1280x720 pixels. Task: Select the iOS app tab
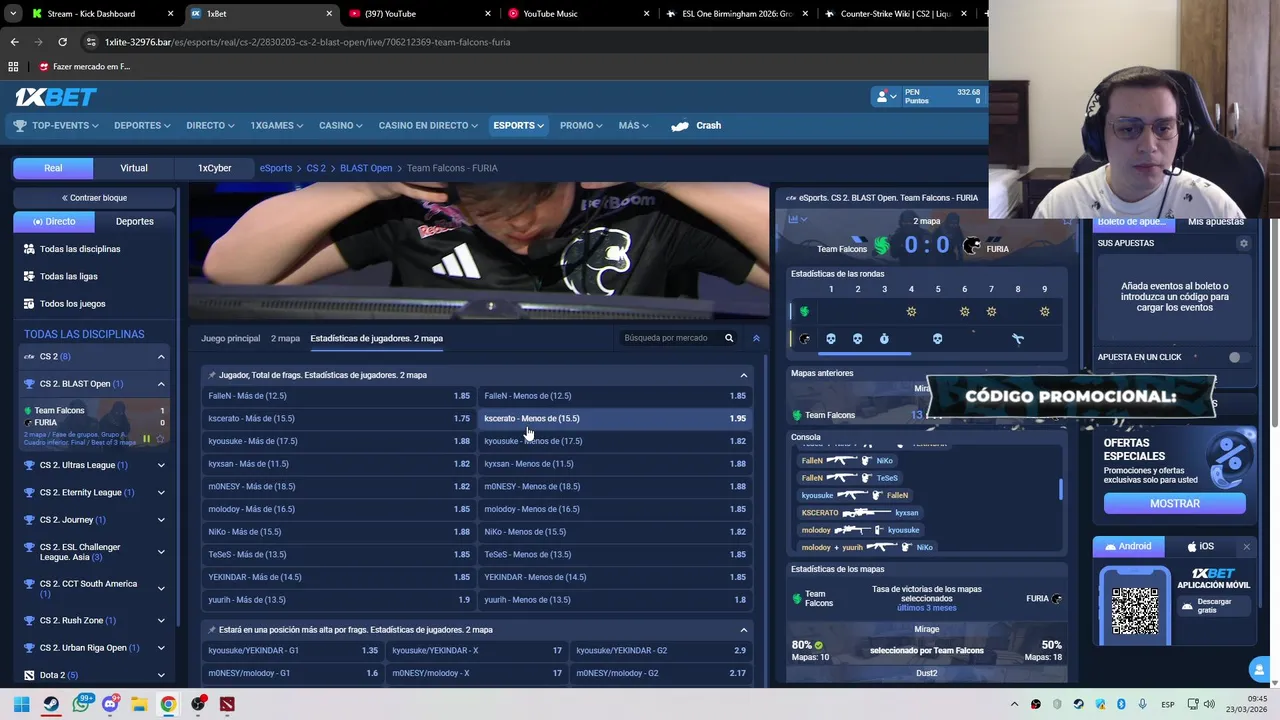(1200, 546)
